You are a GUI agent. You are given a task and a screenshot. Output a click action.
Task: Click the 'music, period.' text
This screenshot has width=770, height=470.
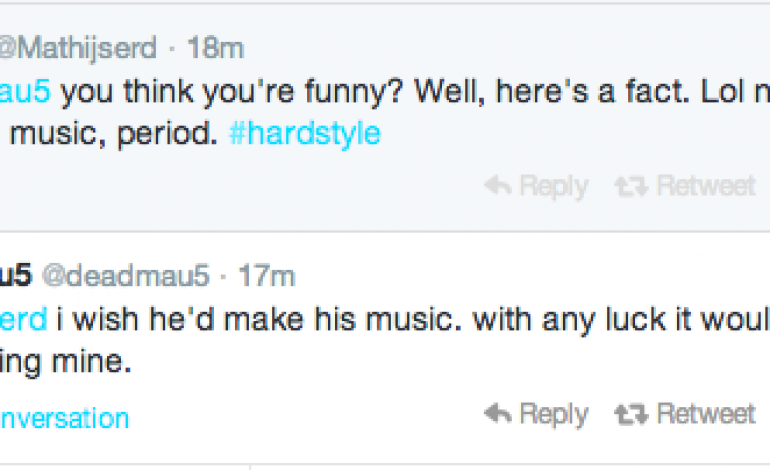tap(110, 134)
